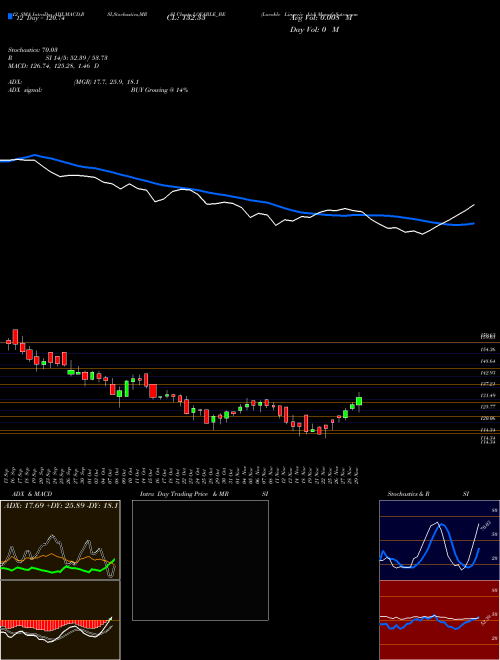Click the 142.93 price axis label
500x660 pixels.
pyautogui.click(x=489, y=373)
